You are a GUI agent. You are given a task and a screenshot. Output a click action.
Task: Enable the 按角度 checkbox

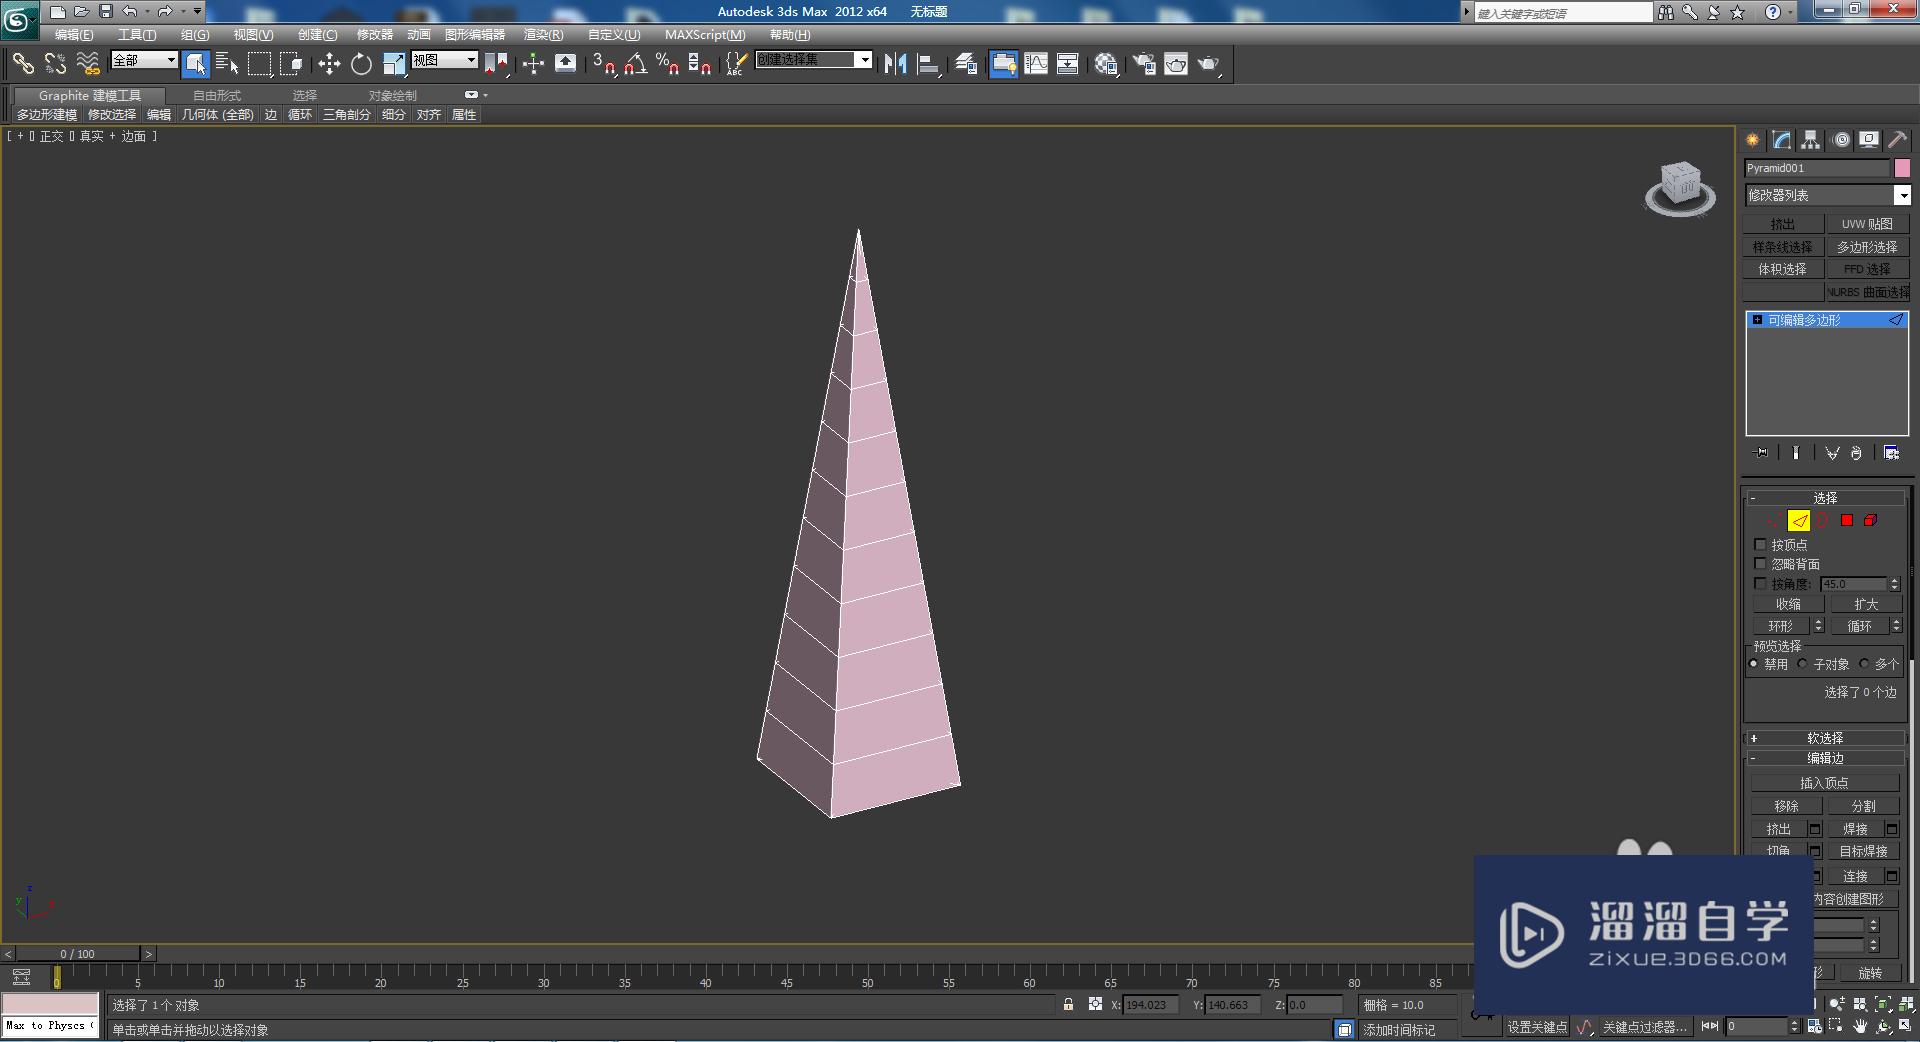click(x=1760, y=583)
